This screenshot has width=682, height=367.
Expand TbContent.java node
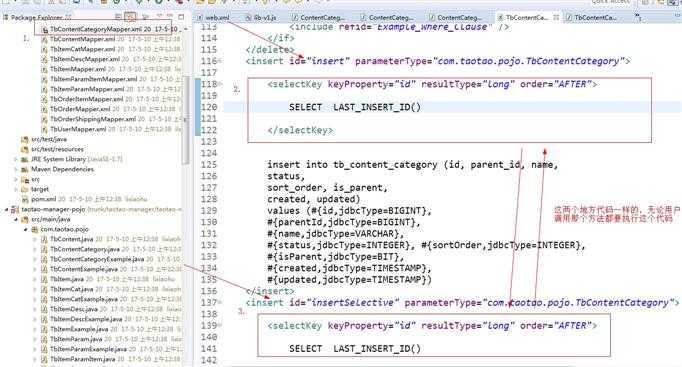click(x=35, y=239)
